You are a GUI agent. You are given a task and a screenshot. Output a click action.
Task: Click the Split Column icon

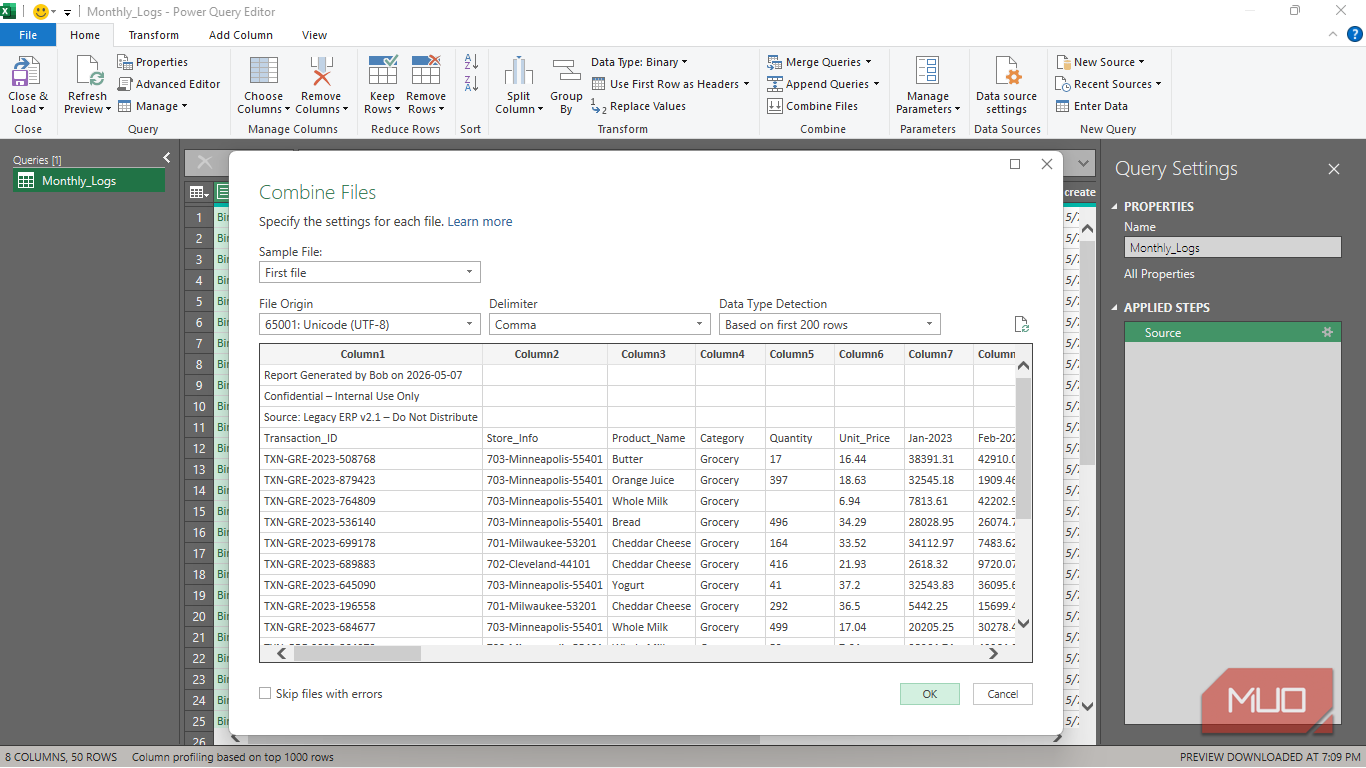coord(518,72)
